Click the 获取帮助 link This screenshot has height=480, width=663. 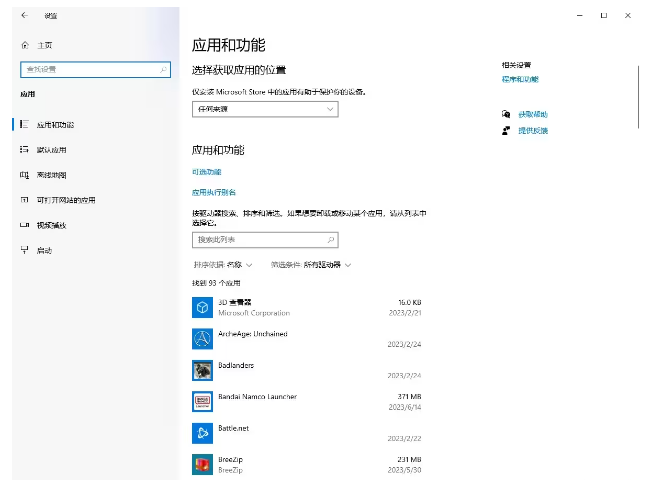(x=533, y=114)
